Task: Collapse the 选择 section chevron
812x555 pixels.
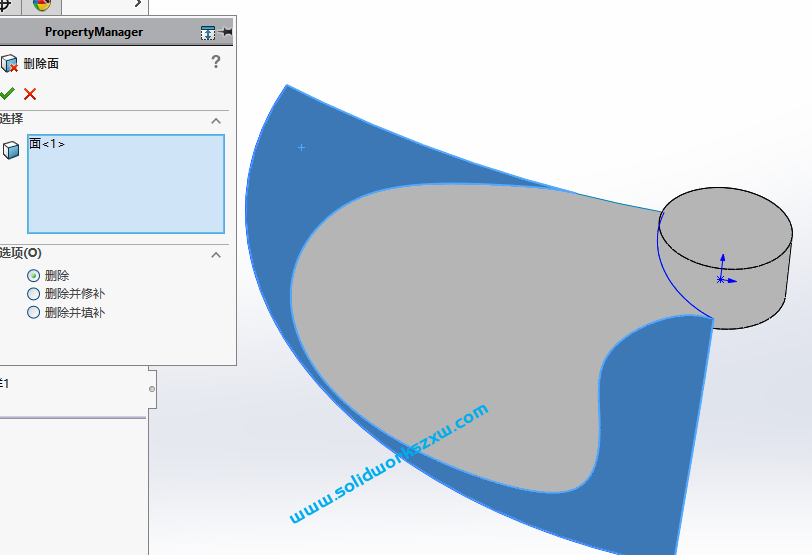Action: (x=216, y=121)
